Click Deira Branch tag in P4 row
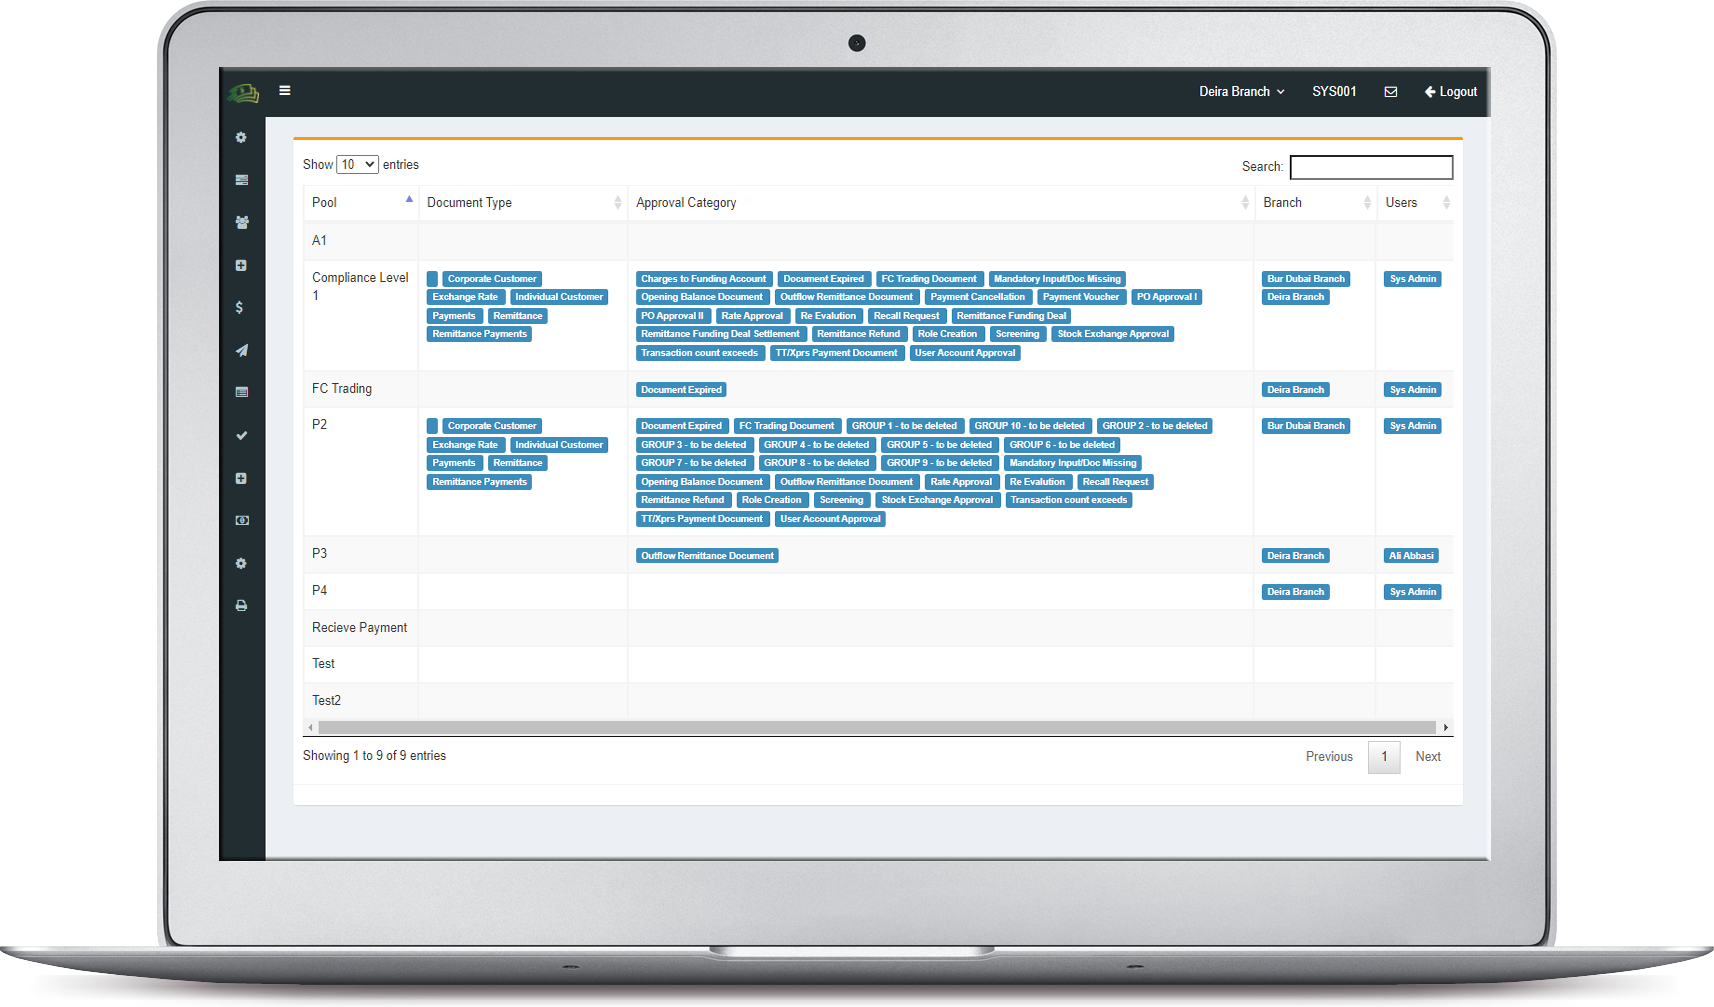The image size is (1714, 1007). coord(1295,592)
